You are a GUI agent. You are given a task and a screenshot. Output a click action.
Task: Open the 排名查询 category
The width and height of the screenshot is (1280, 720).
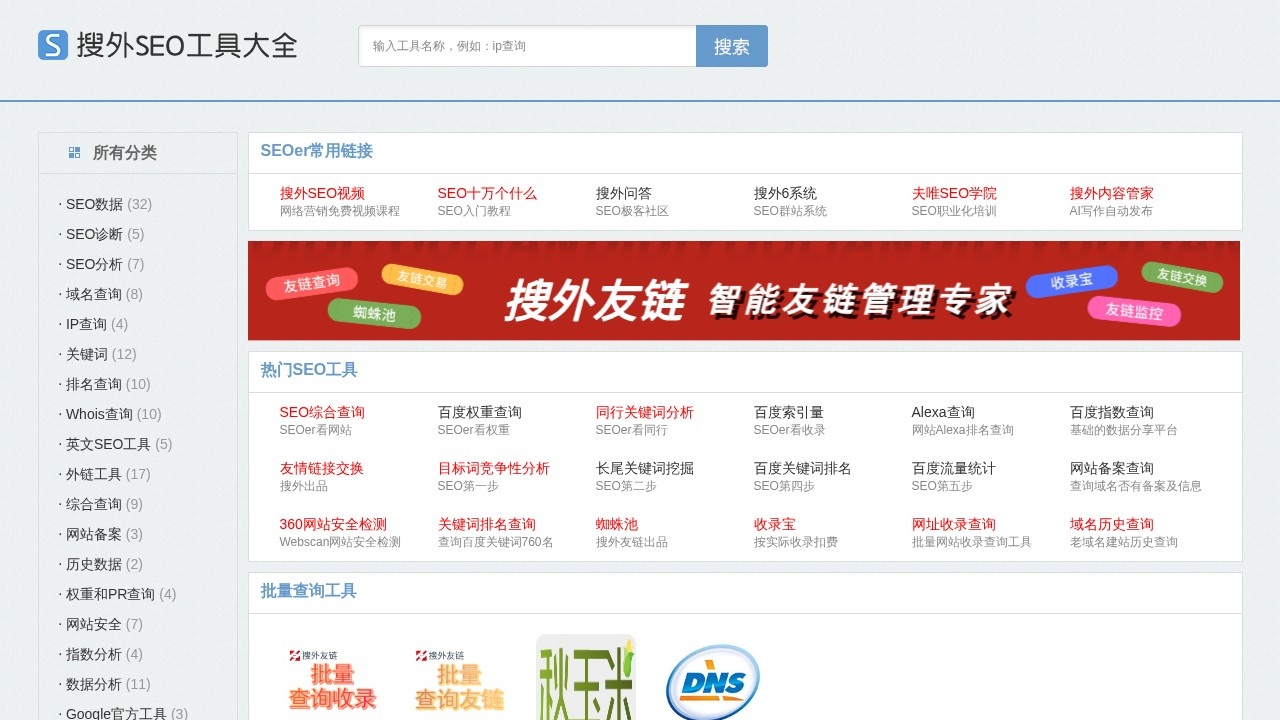coord(94,384)
